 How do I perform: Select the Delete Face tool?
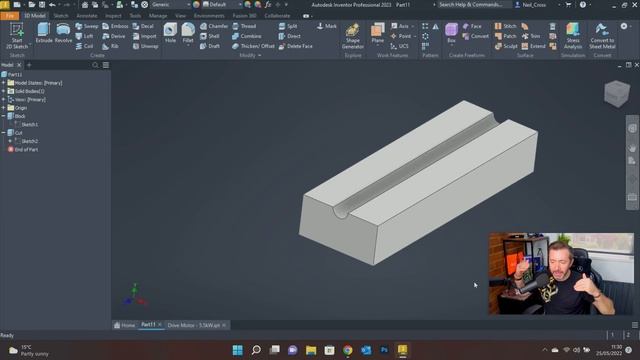point(296,46)
